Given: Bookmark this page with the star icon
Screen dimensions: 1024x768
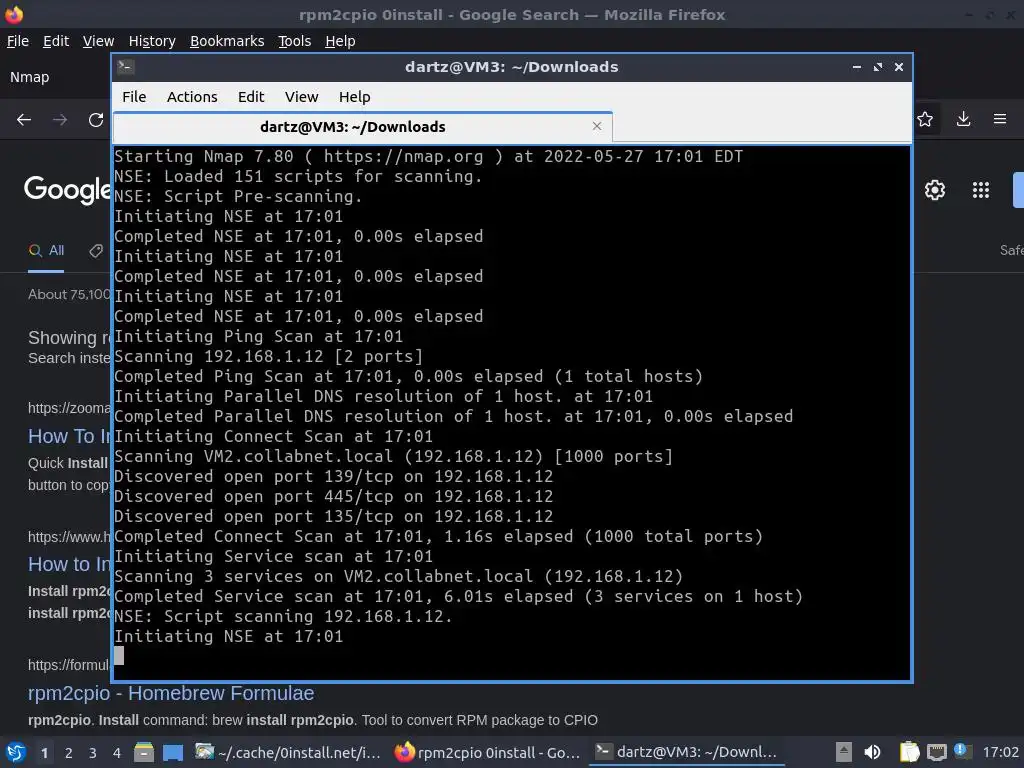Looking at the screenshot, I should point(925,119).
